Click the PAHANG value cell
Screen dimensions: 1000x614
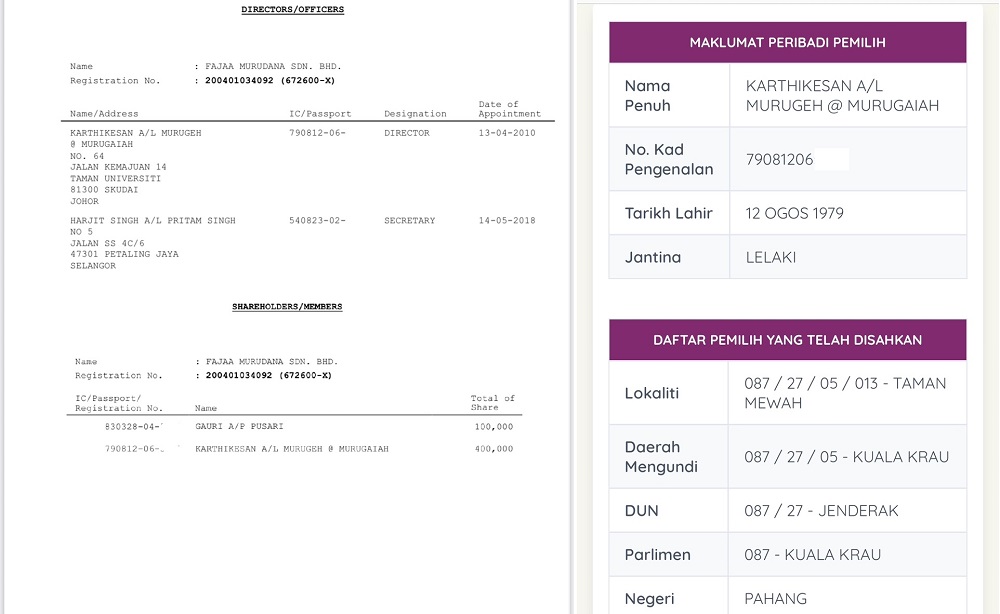click(x=776, y=599)
